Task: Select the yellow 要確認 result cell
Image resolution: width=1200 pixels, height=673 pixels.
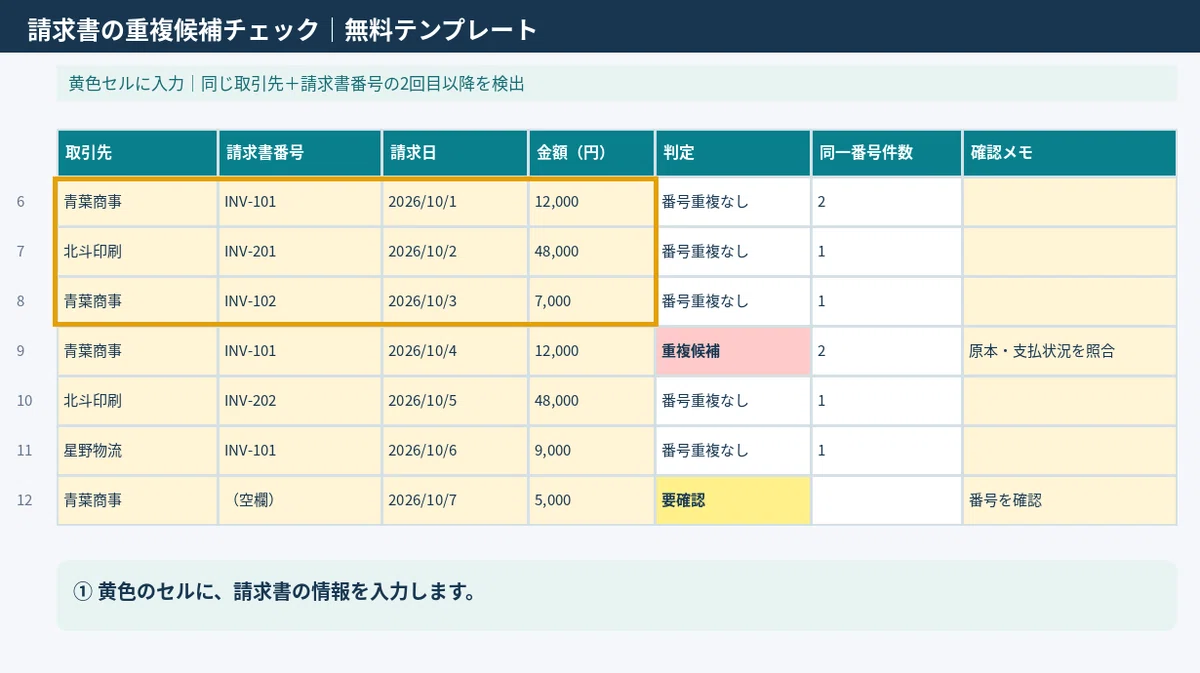Action: tap(733, 500)
